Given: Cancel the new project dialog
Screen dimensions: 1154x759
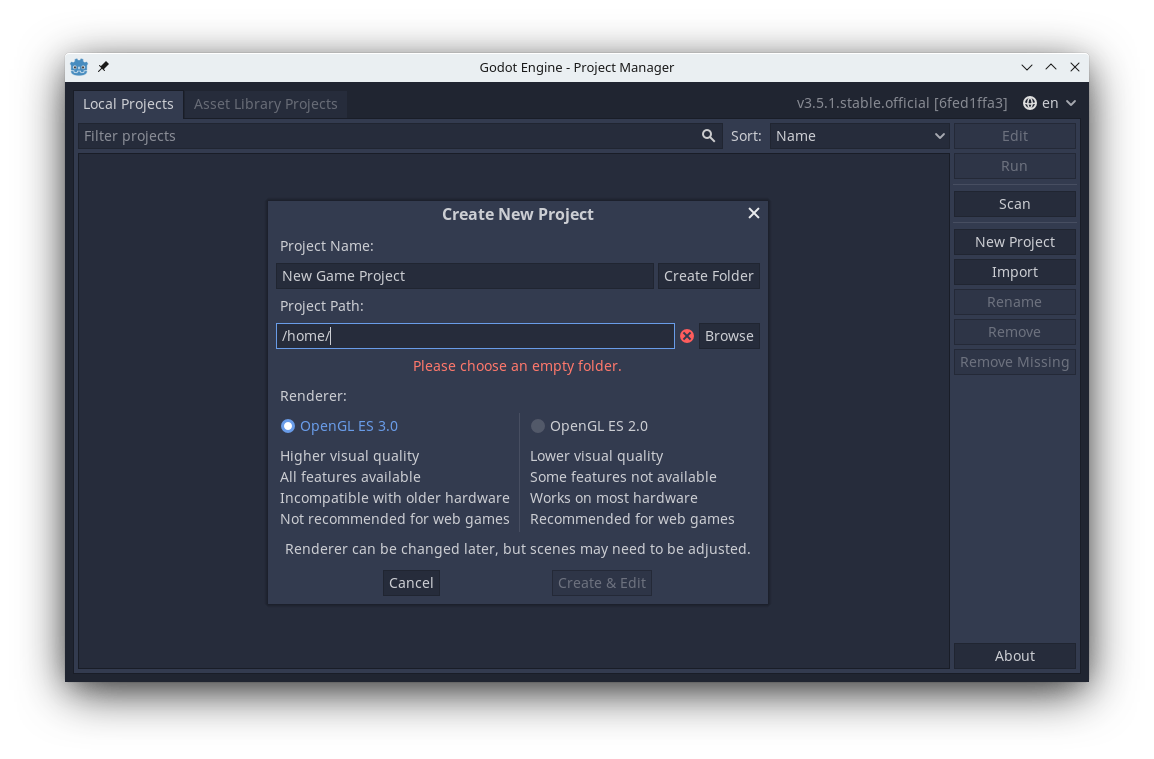Looking at the screenshot, I should point(411,582).
